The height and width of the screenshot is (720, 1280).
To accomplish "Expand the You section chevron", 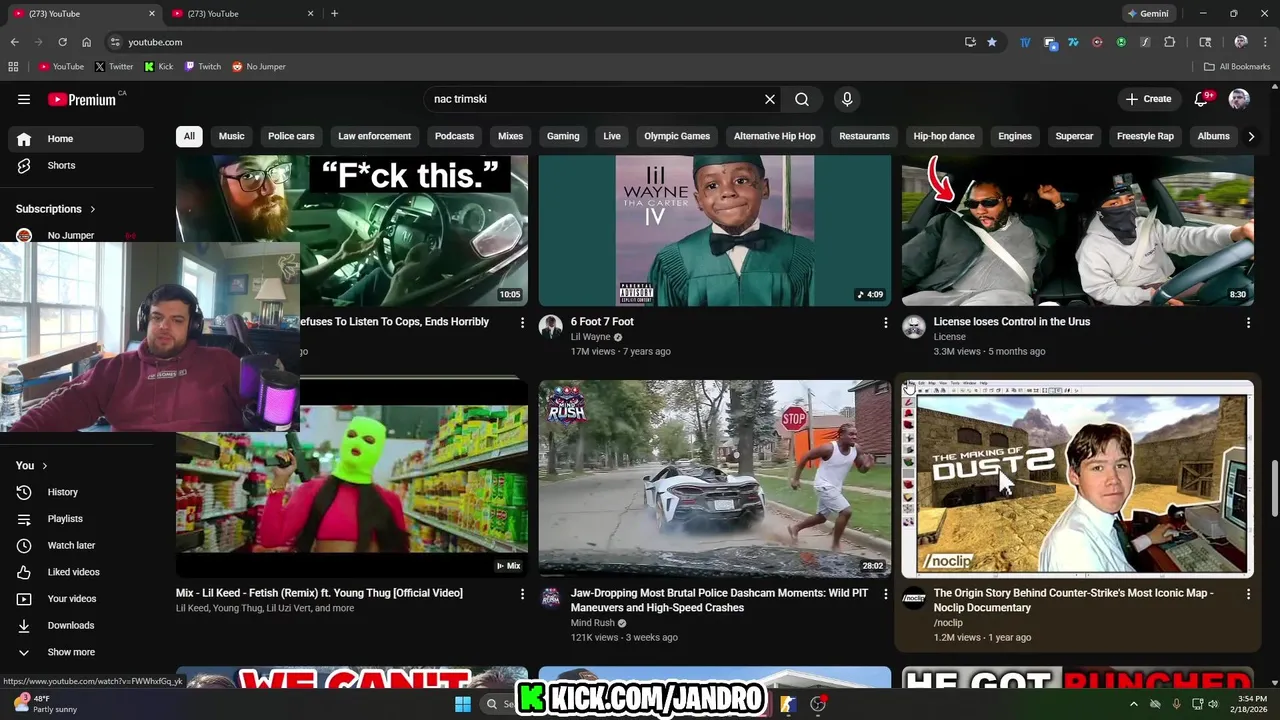I will (x=44, y=466).
